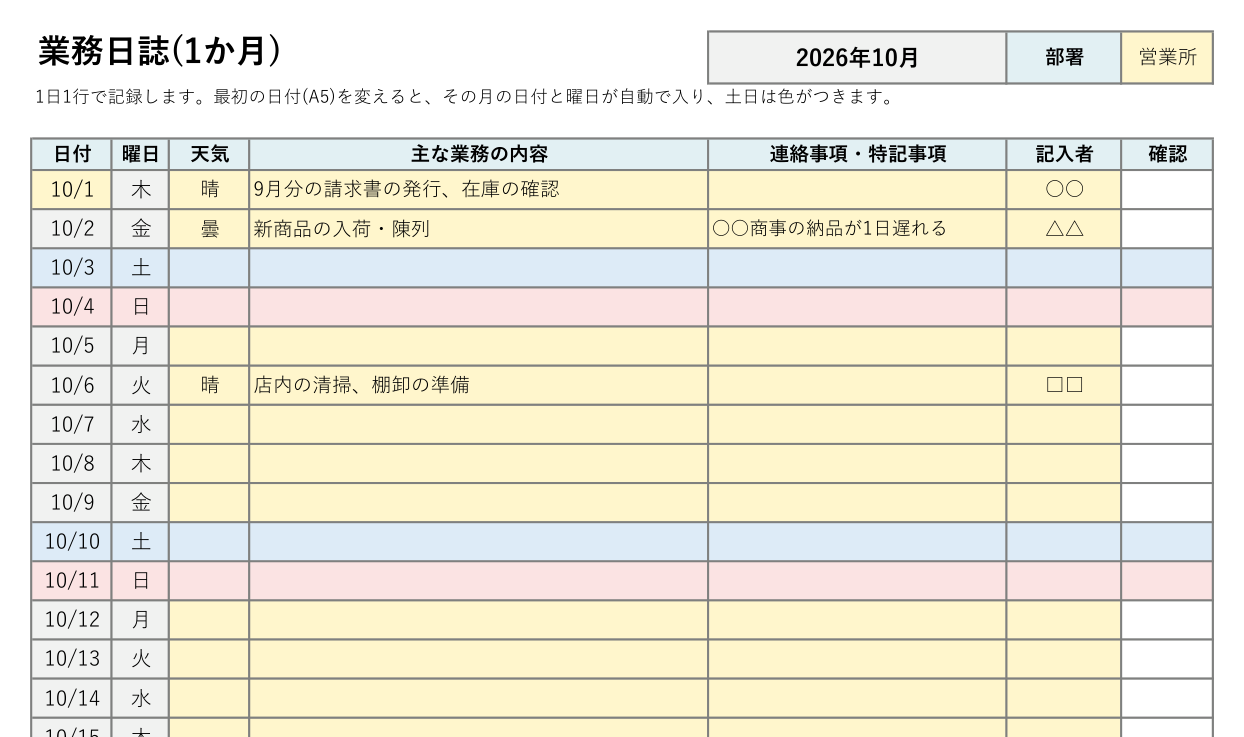Select the 10/4 Sunday date cell
1244x737 pixels.
point(71,306)
